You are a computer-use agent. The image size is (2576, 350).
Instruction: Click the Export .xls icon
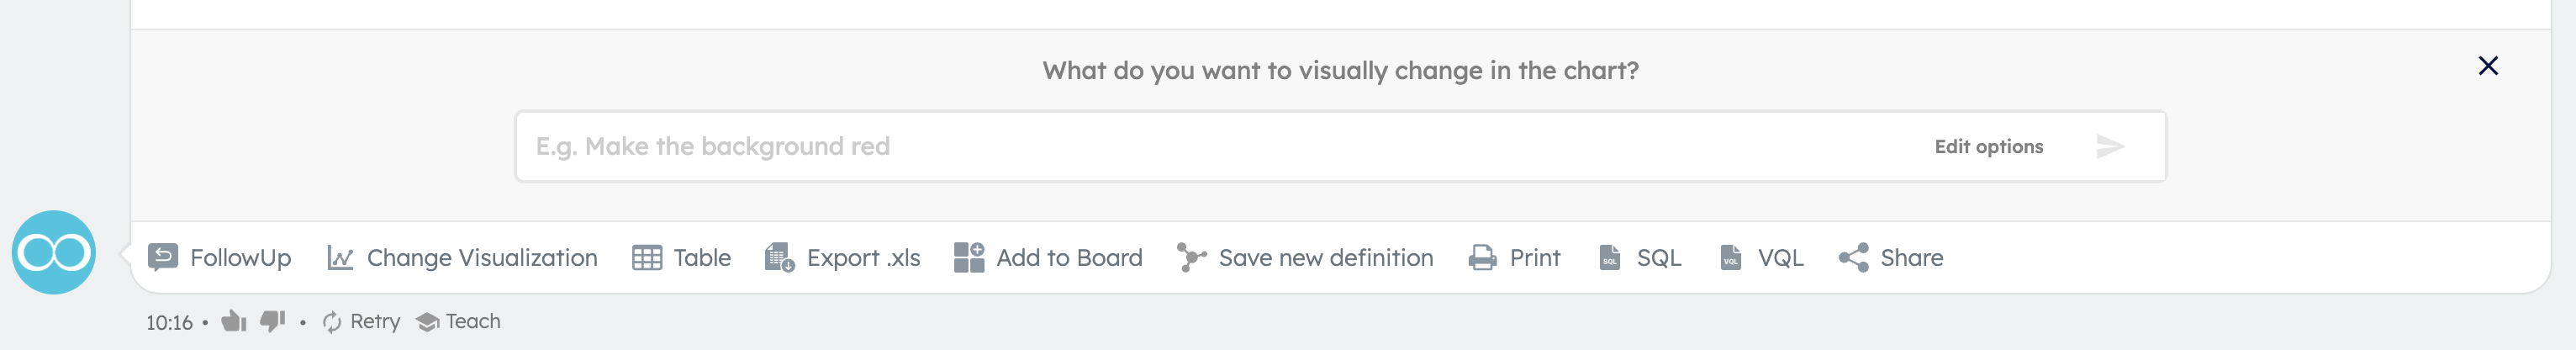pos(779,258)
